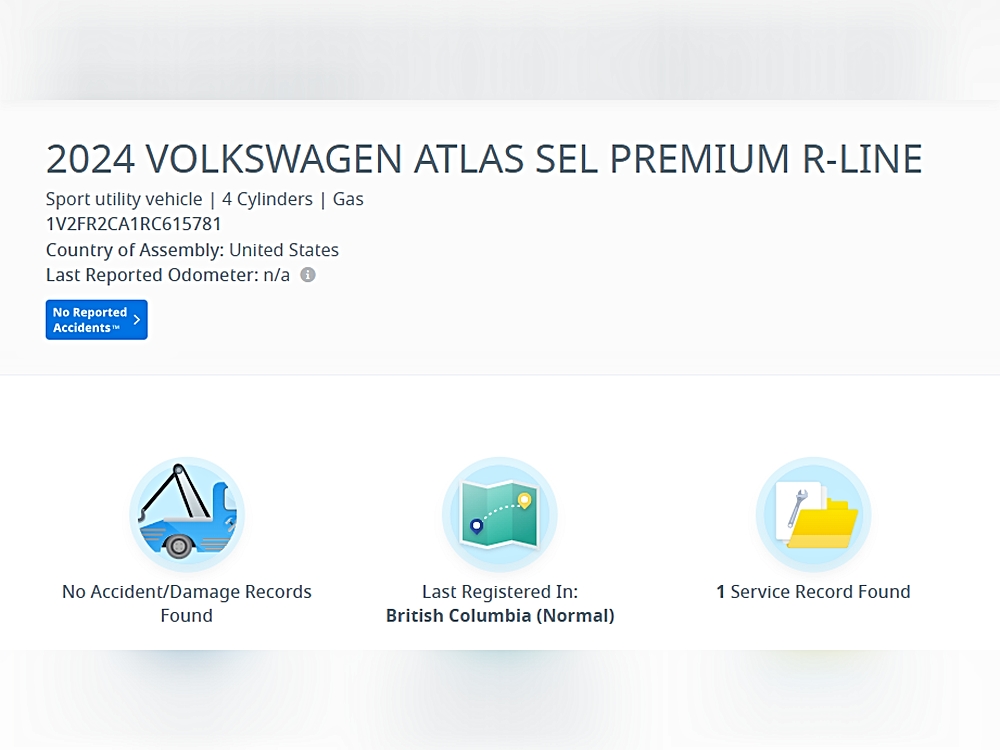Click the British Columbia (Normal) text
The height and width of the screenshot is (750, 1000).
[x=500, y=616]
